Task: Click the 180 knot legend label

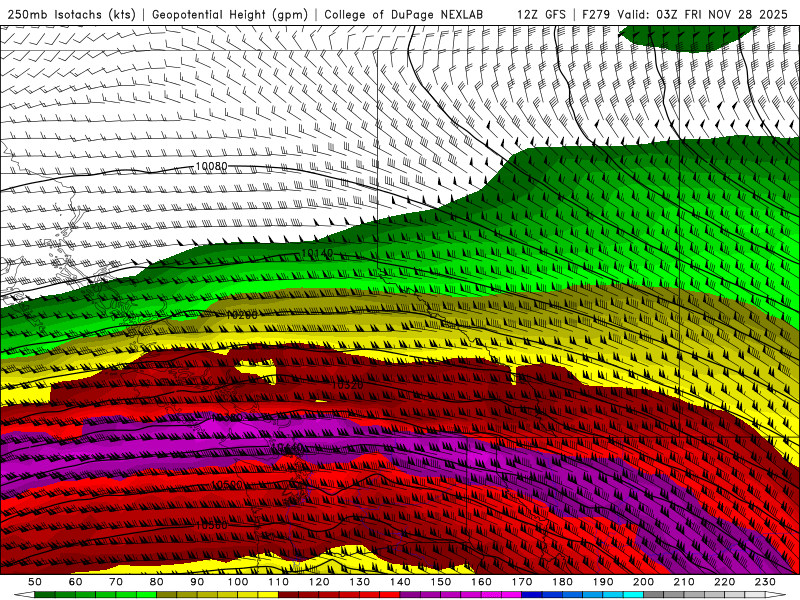Action: tap(562, 582)
